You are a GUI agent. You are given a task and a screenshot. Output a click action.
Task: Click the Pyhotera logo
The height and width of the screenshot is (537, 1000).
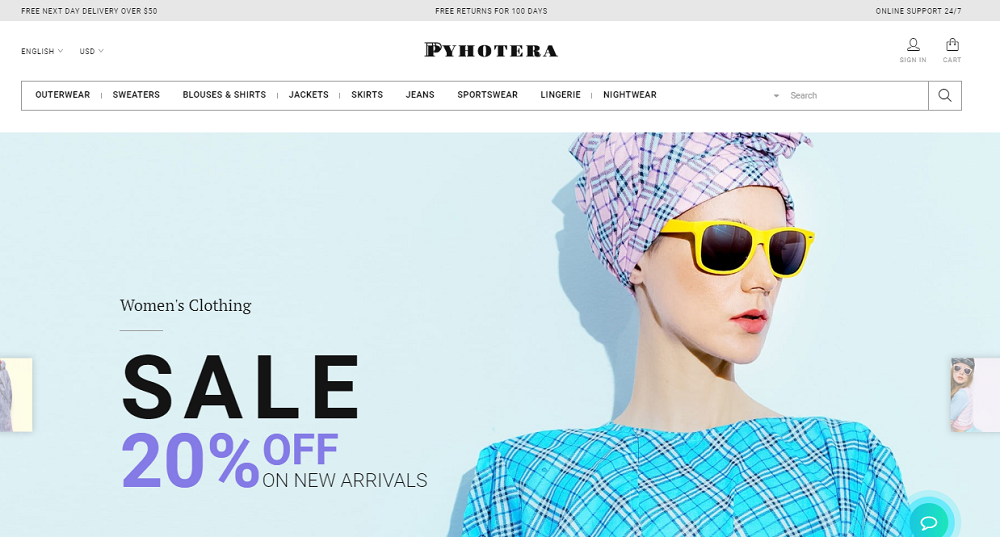click(x=491, y=50)
